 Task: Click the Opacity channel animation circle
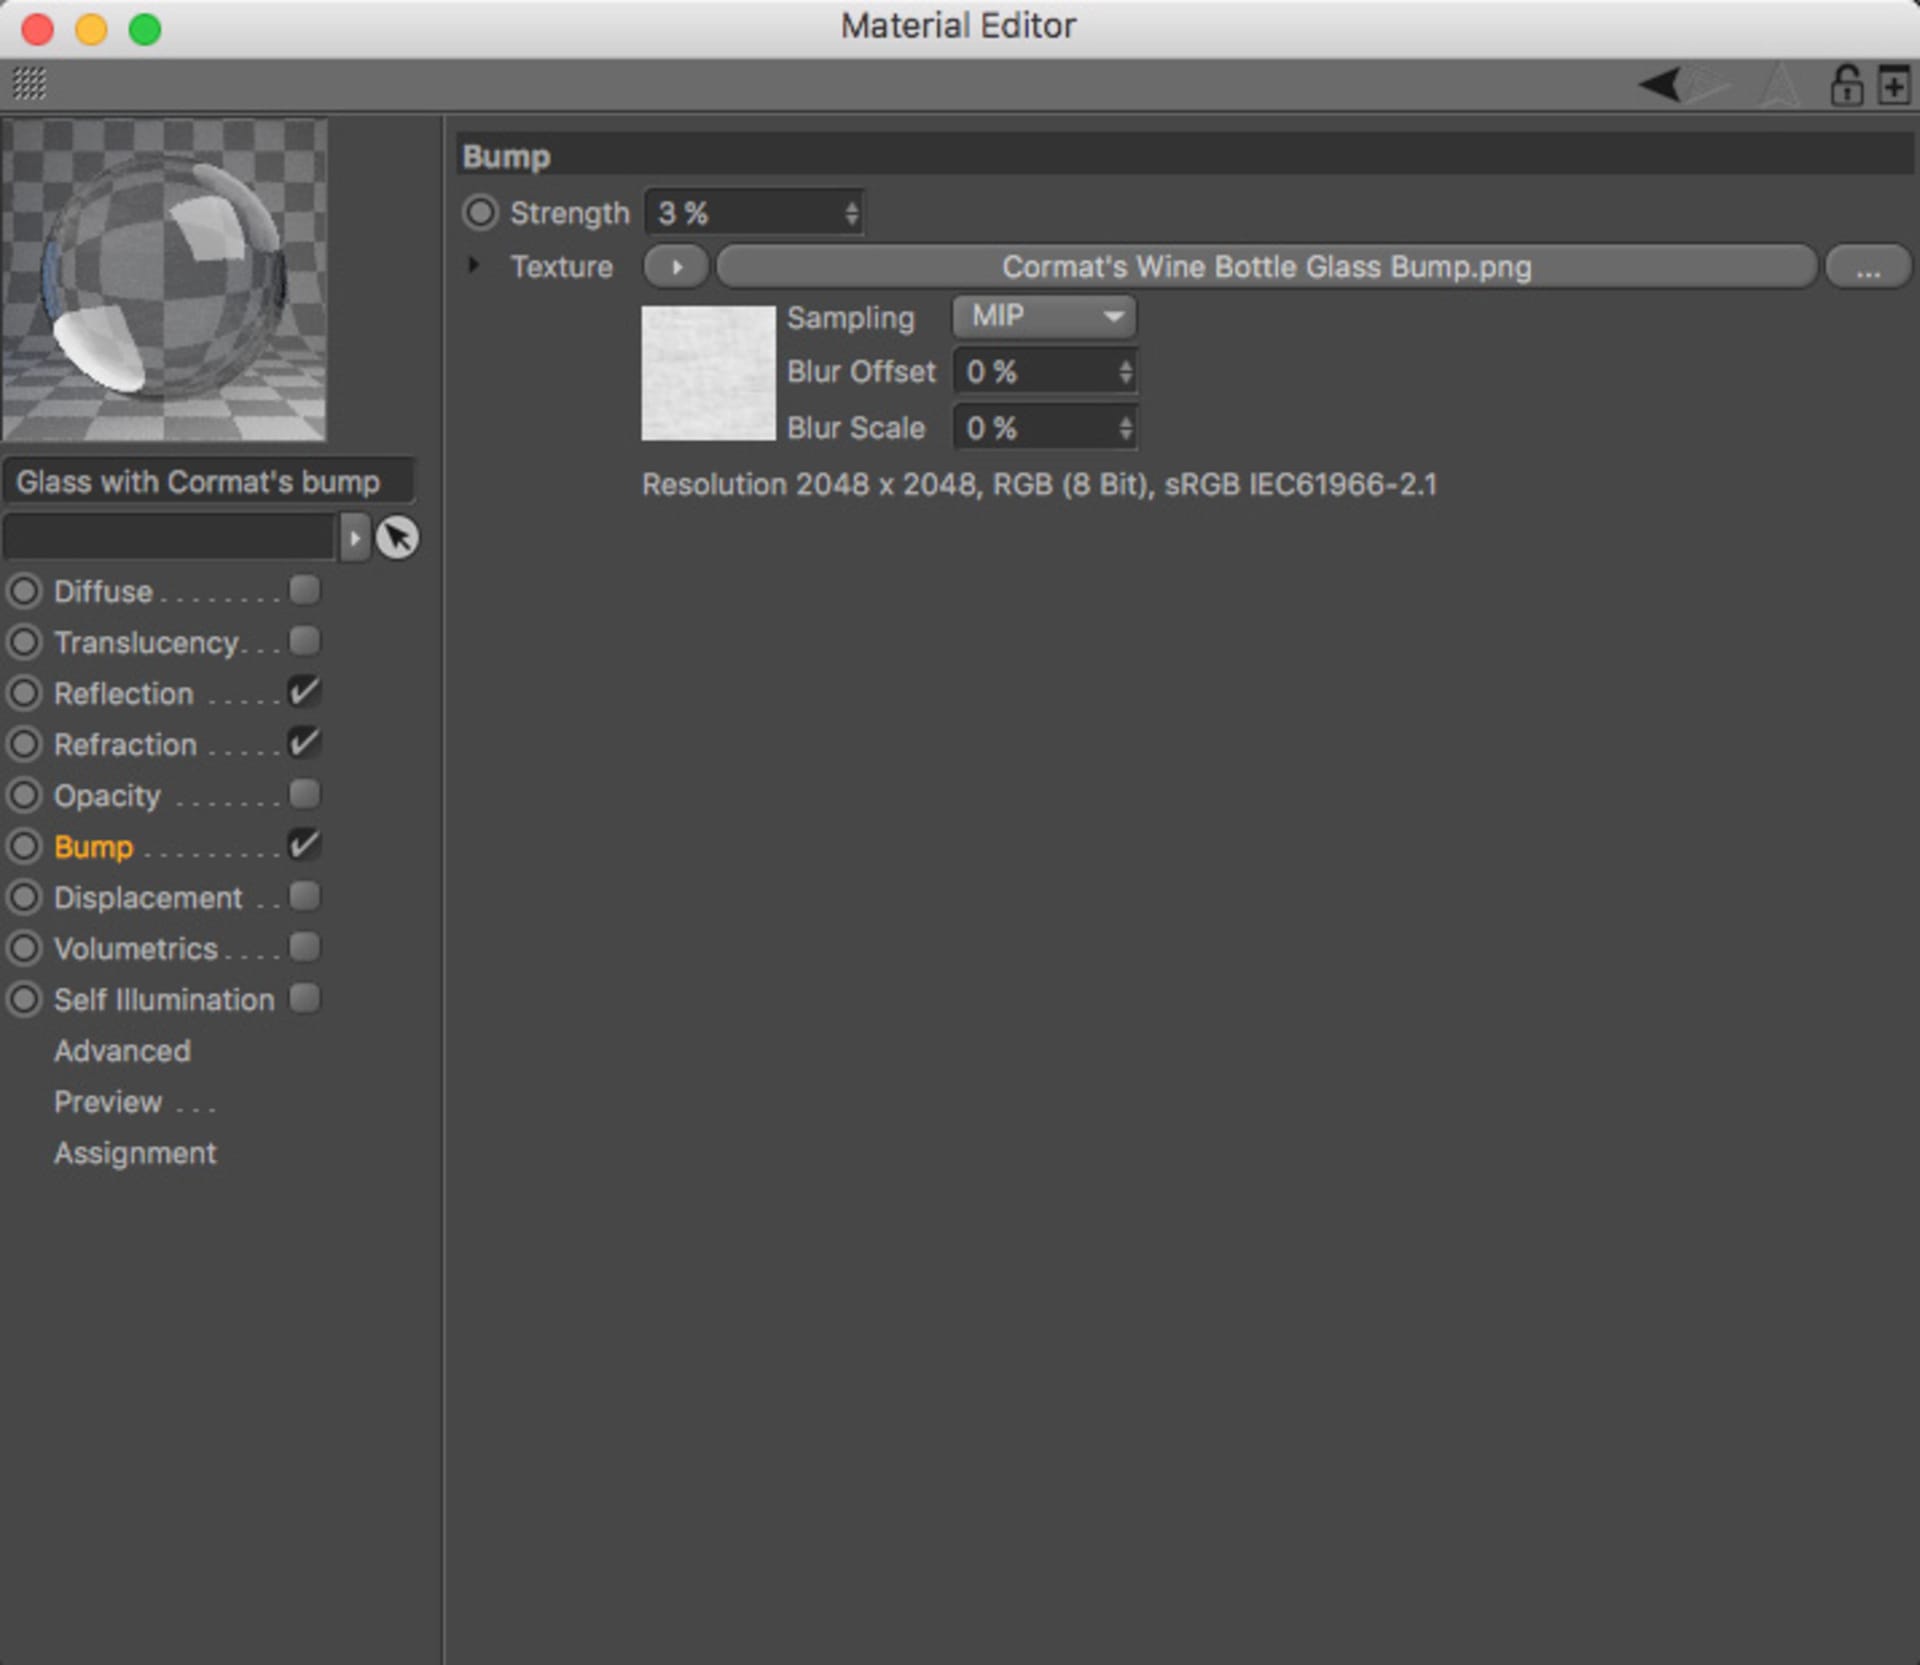point(24,795)
